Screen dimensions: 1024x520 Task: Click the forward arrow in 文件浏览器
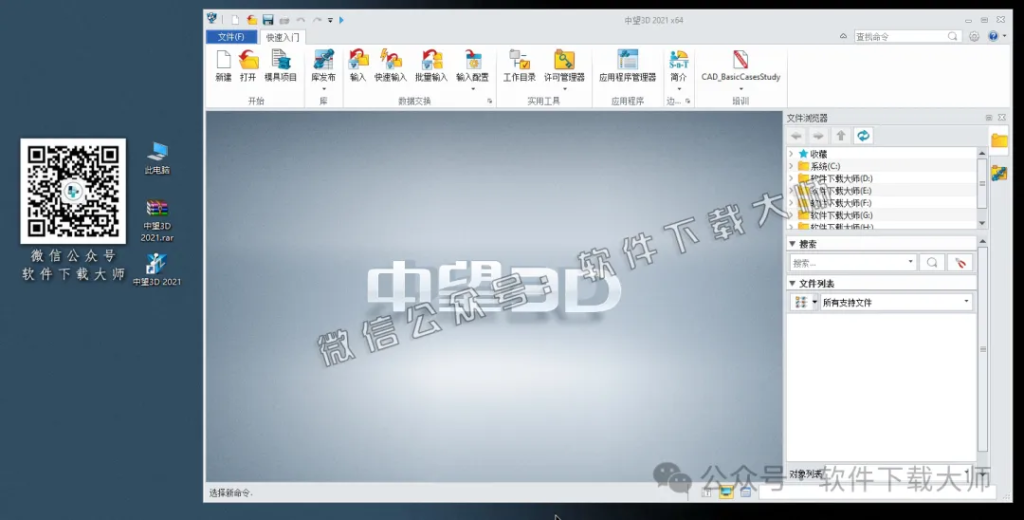(x=818, y=136)
